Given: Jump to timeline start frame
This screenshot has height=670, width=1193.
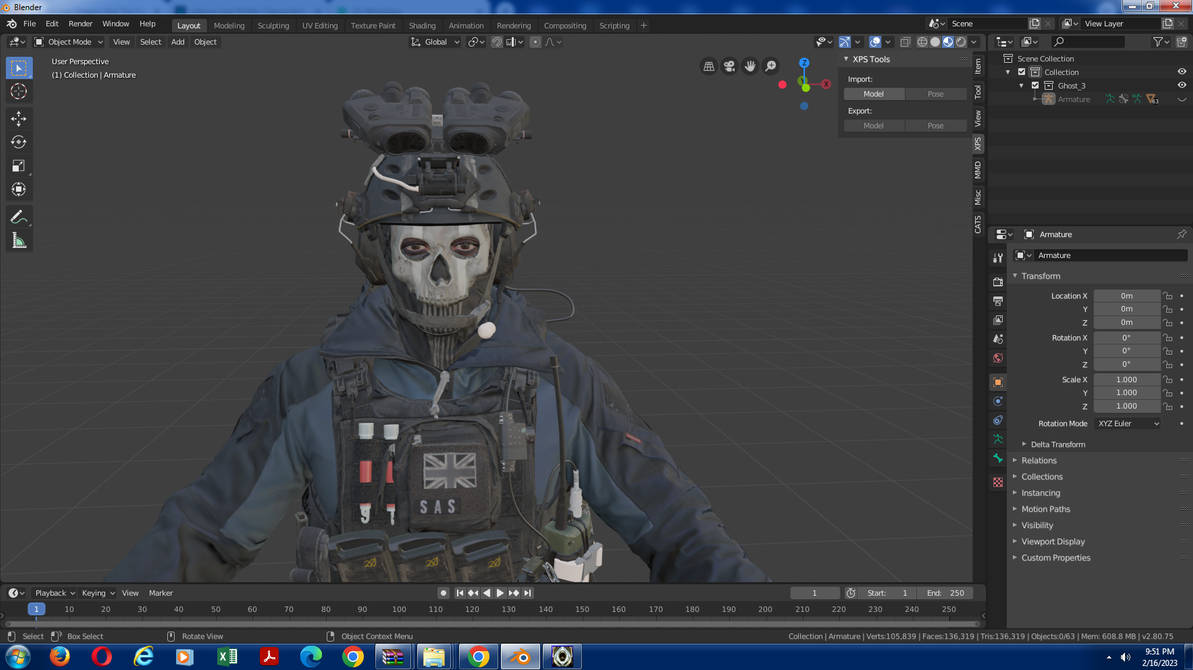Looking at the screenshot, I should click(460, 593).
